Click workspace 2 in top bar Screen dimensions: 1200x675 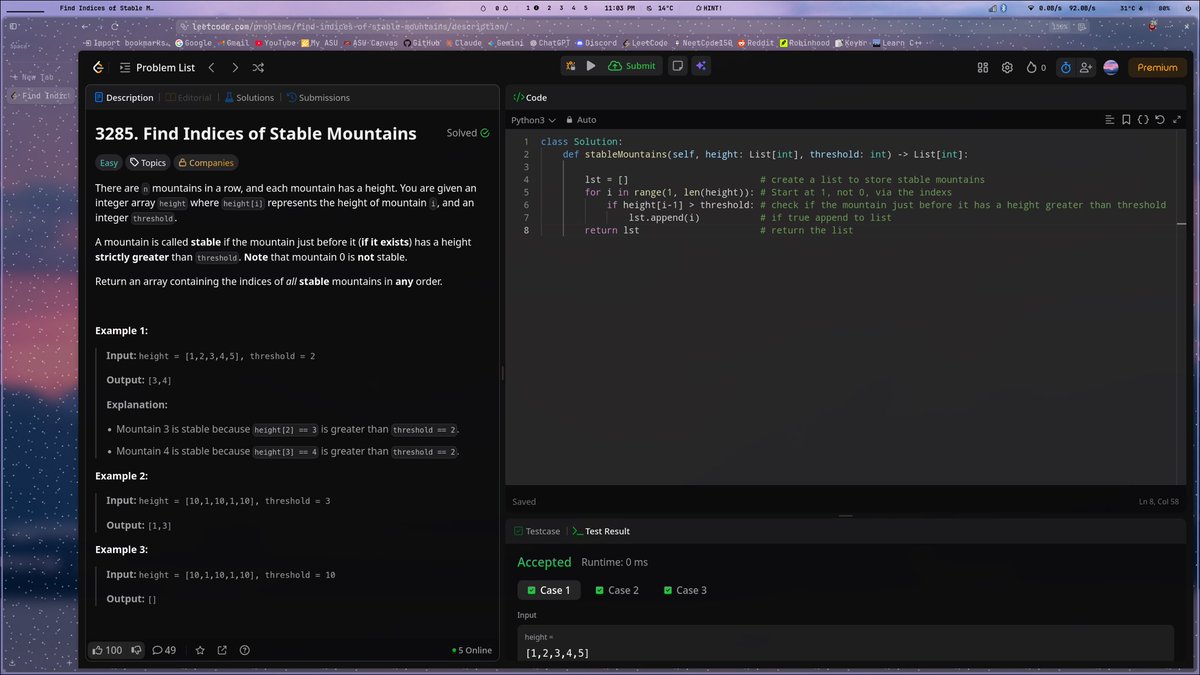click(547, 8)
